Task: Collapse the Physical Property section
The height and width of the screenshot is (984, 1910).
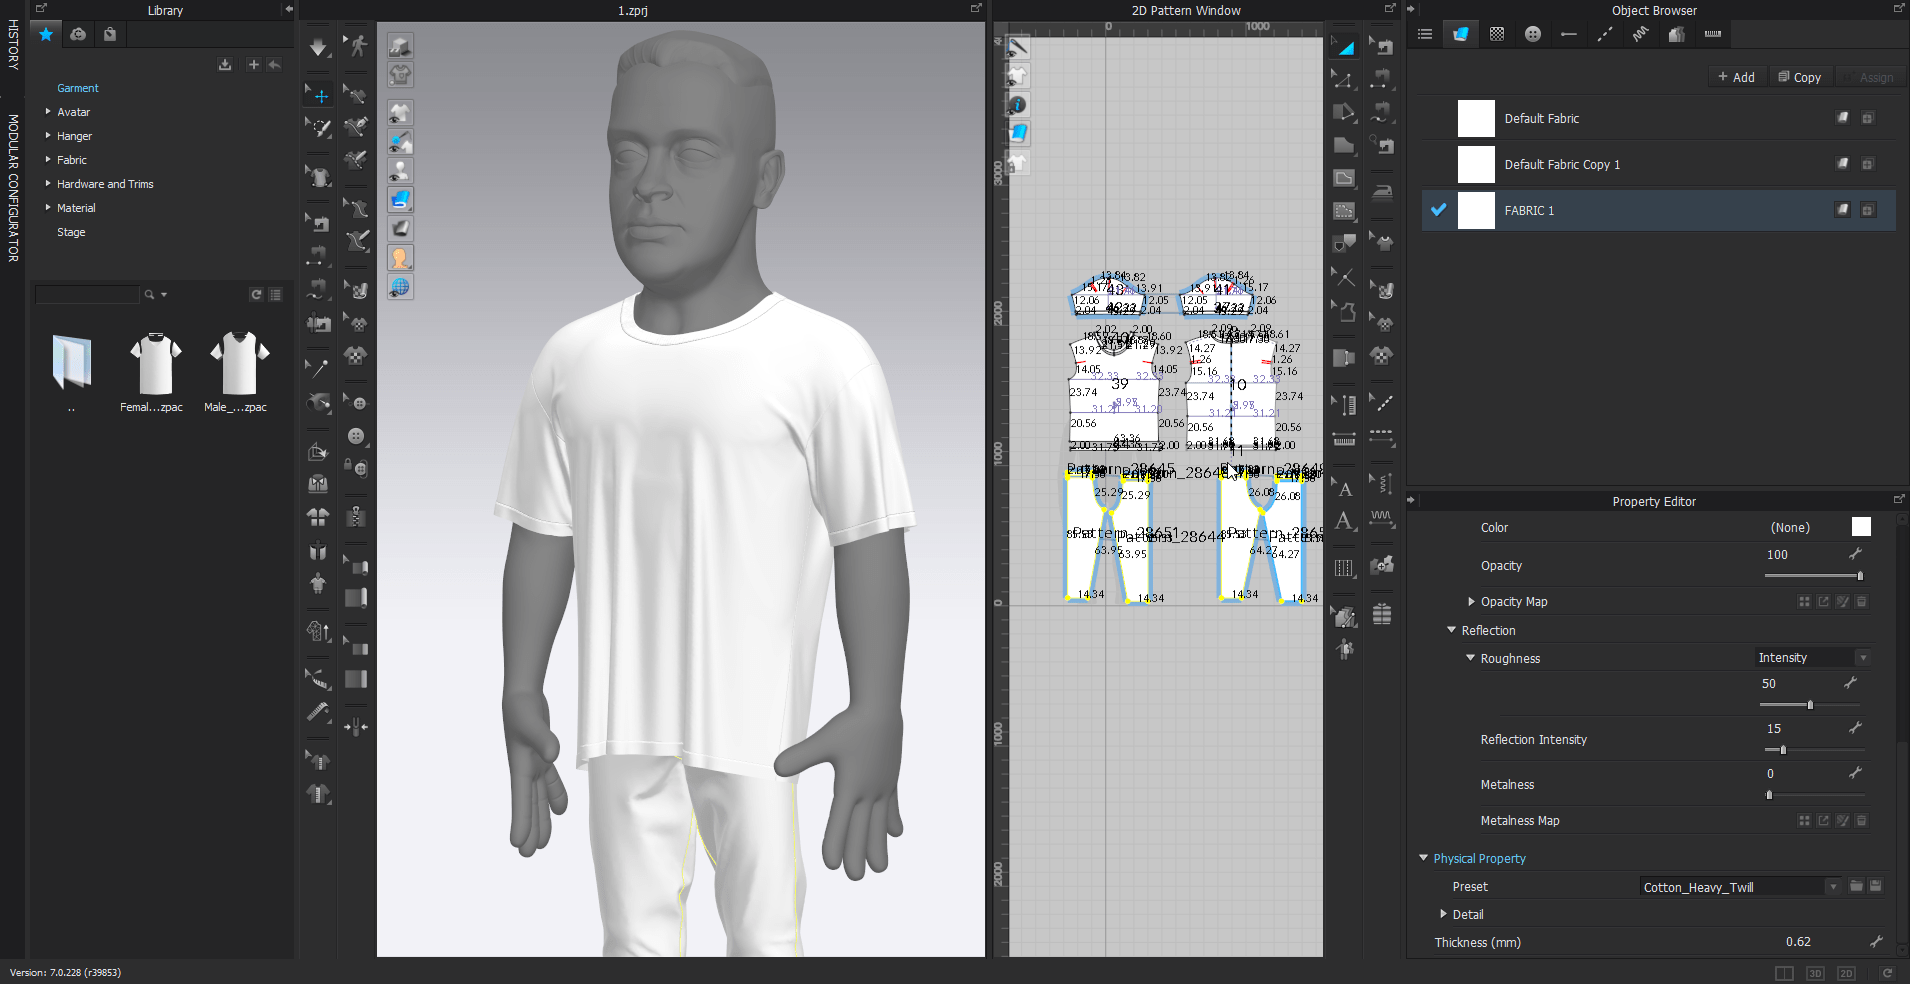Action: 1424,858
